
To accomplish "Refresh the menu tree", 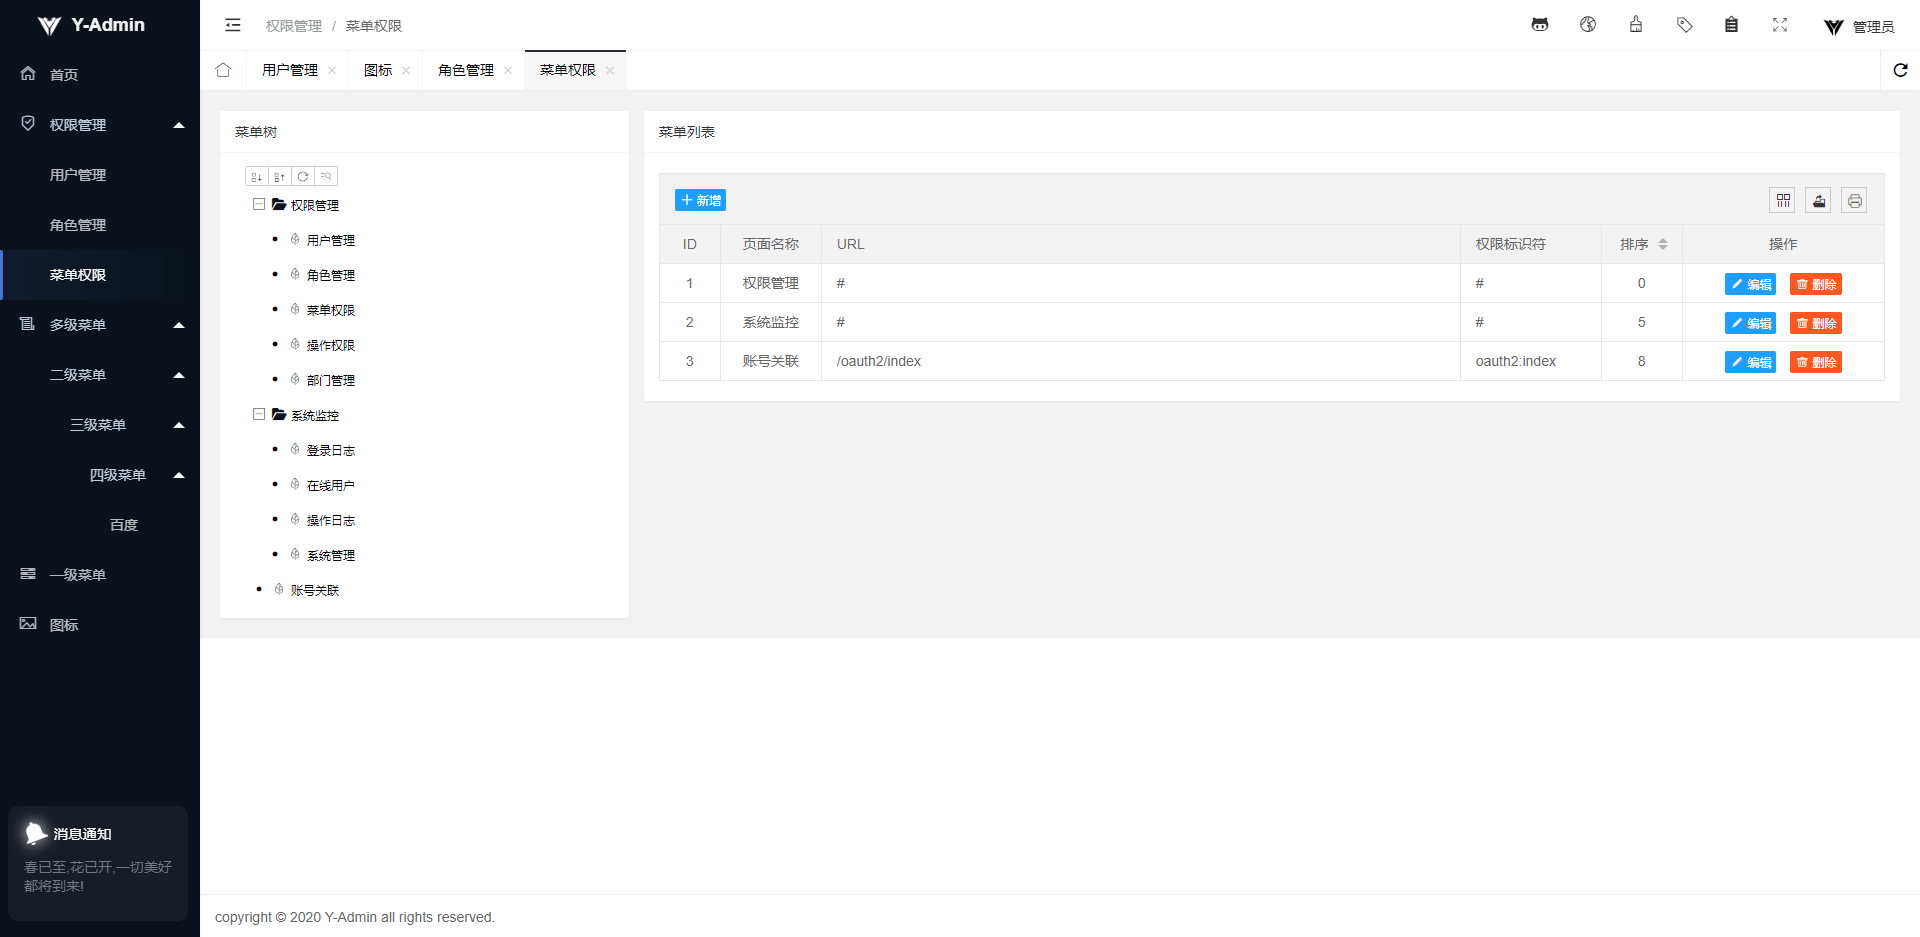I will (x=303, y=177).
